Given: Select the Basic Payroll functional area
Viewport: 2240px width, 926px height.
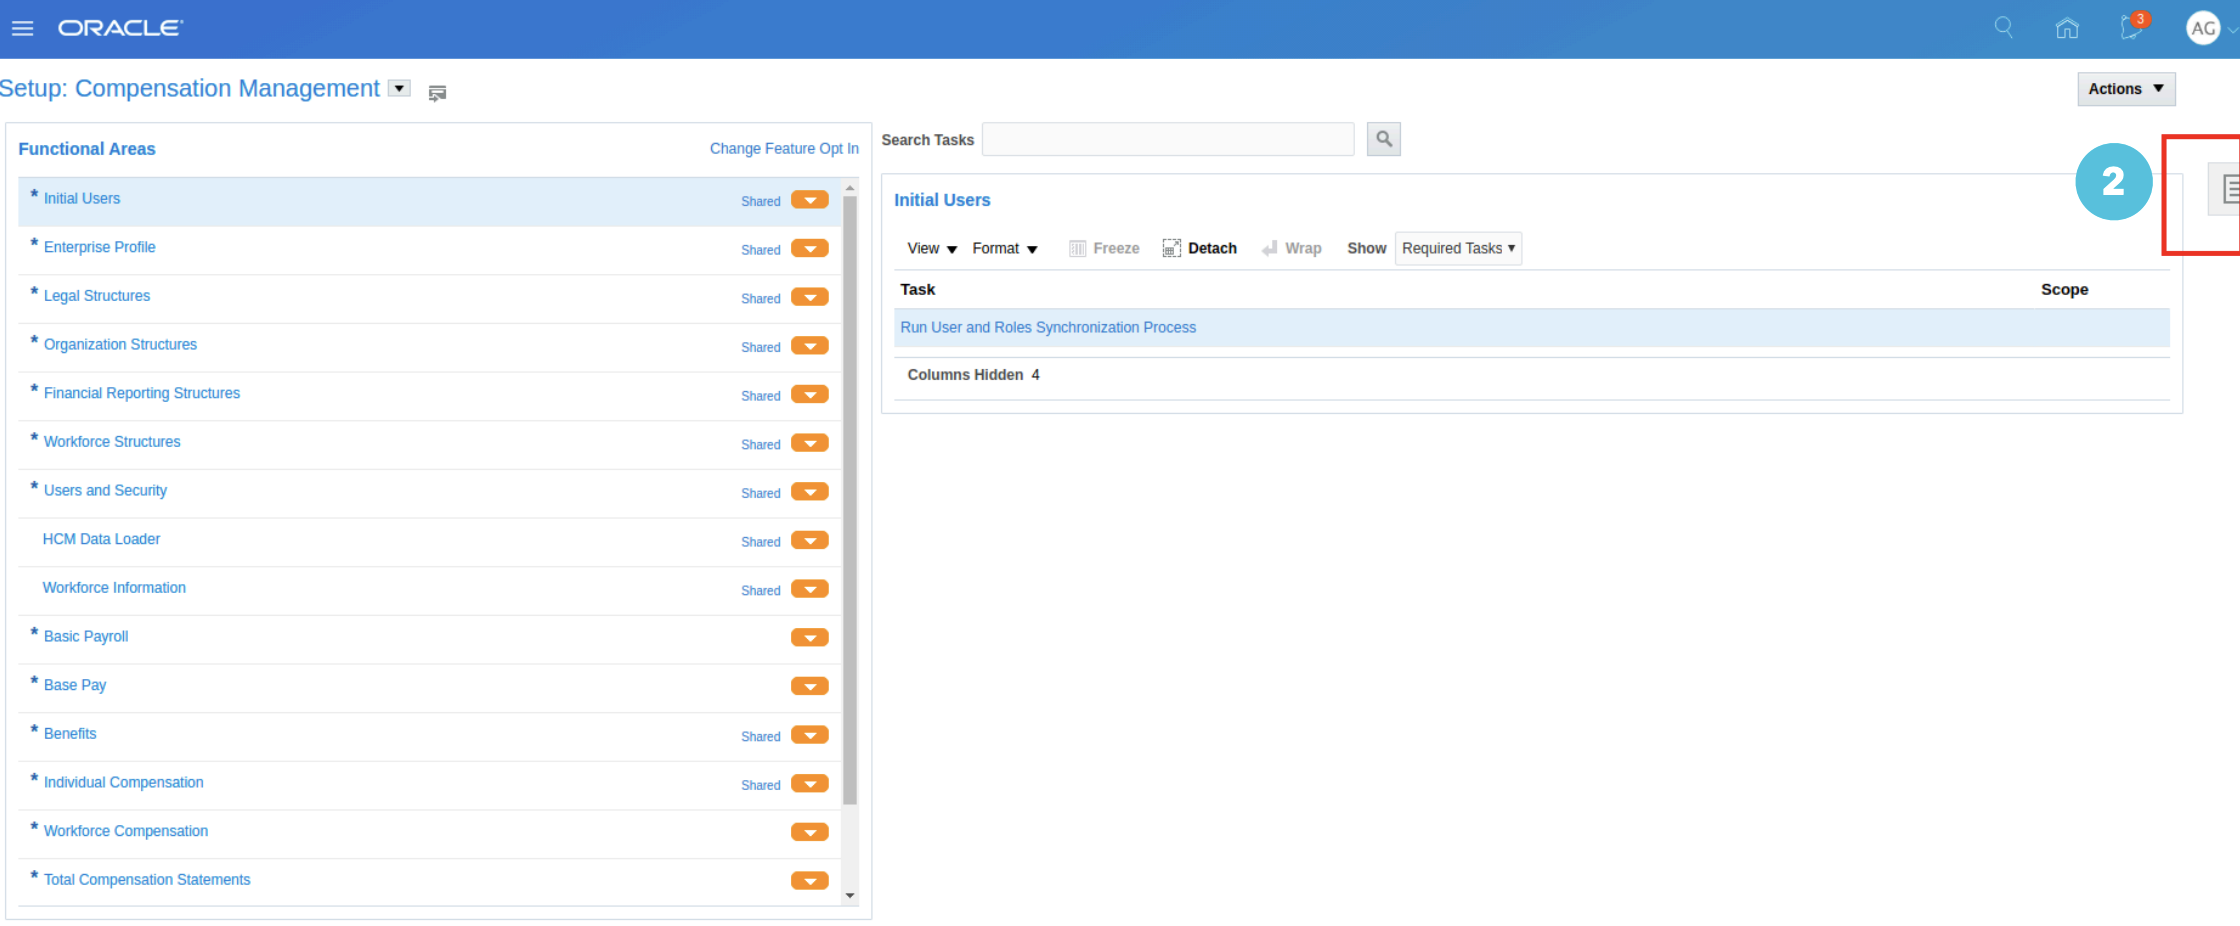Looking at the screenshot, I should pyautogui.click(x=86, y=636).
